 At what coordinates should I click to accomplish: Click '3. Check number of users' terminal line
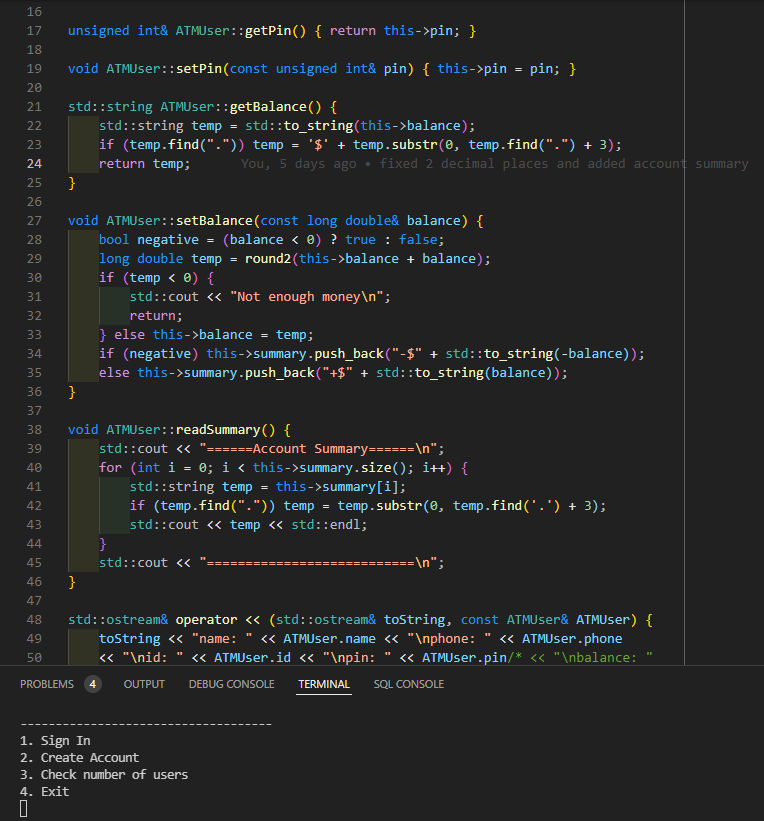(x=104, y=774)
